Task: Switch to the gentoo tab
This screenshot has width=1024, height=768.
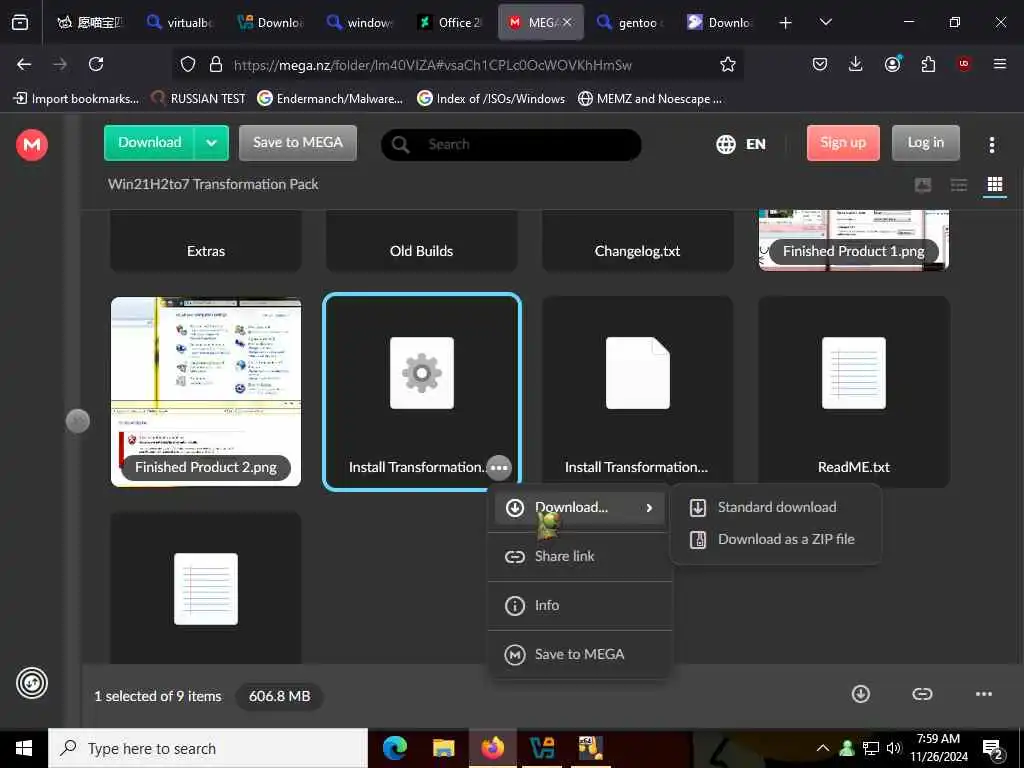Action: pyautogui.click(x=631, y=23)
